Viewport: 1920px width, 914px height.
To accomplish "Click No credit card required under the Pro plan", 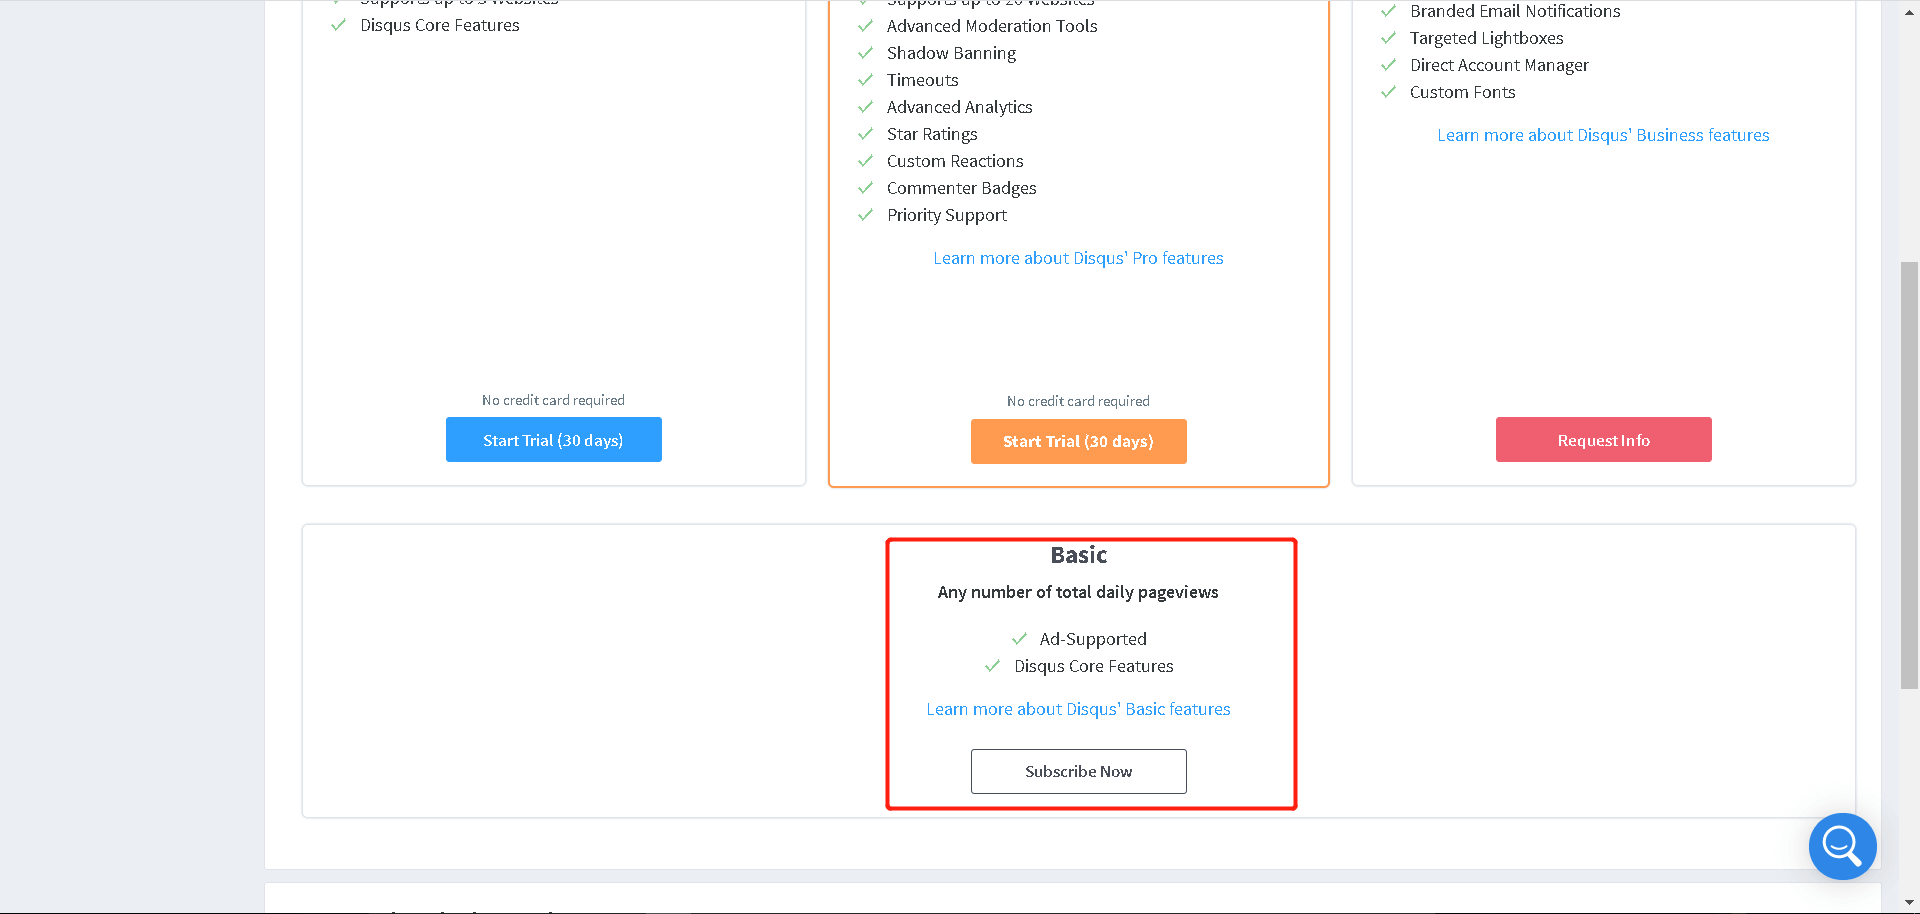I will tap(1078, 401).
